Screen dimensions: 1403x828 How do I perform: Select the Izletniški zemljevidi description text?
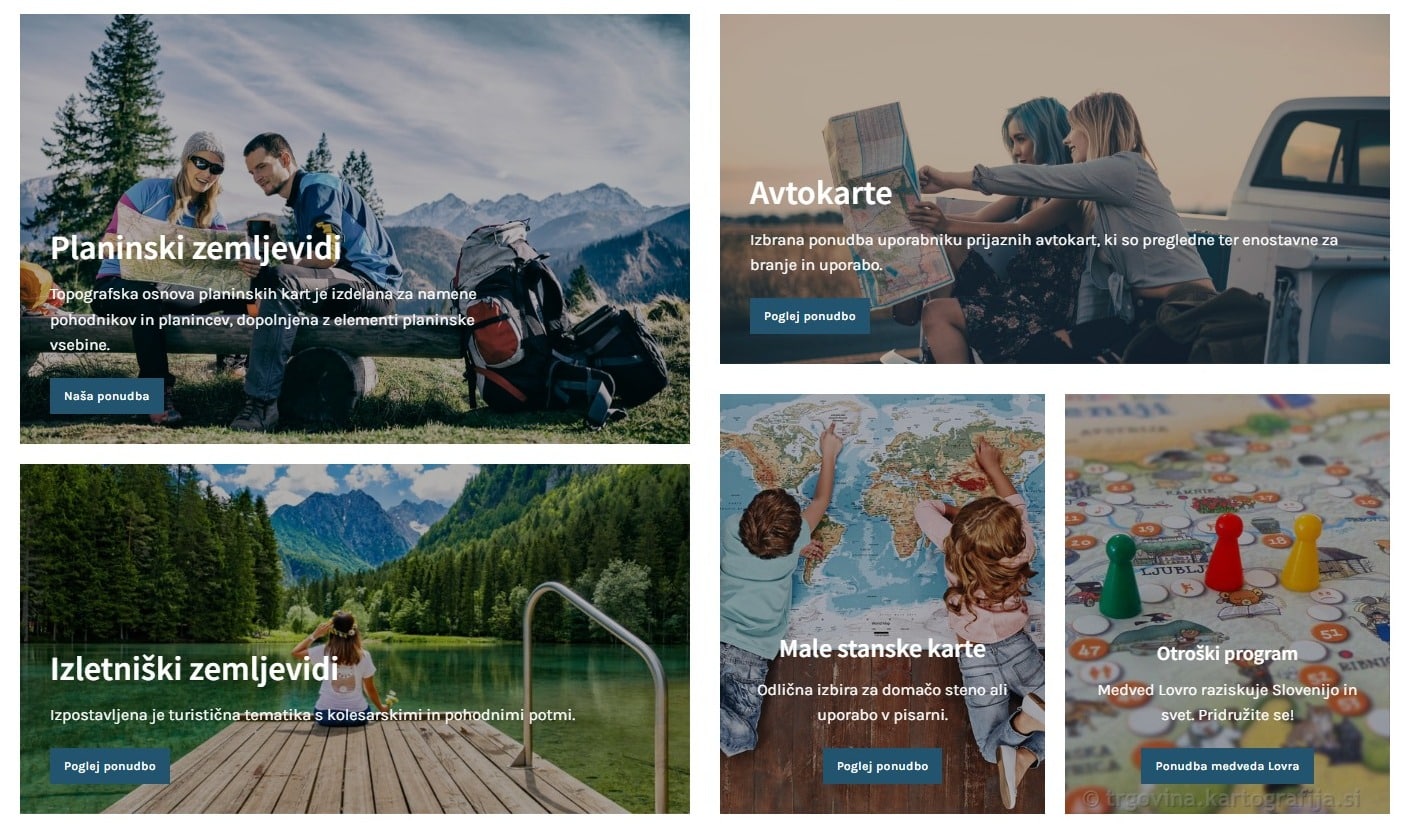point(313,715)
